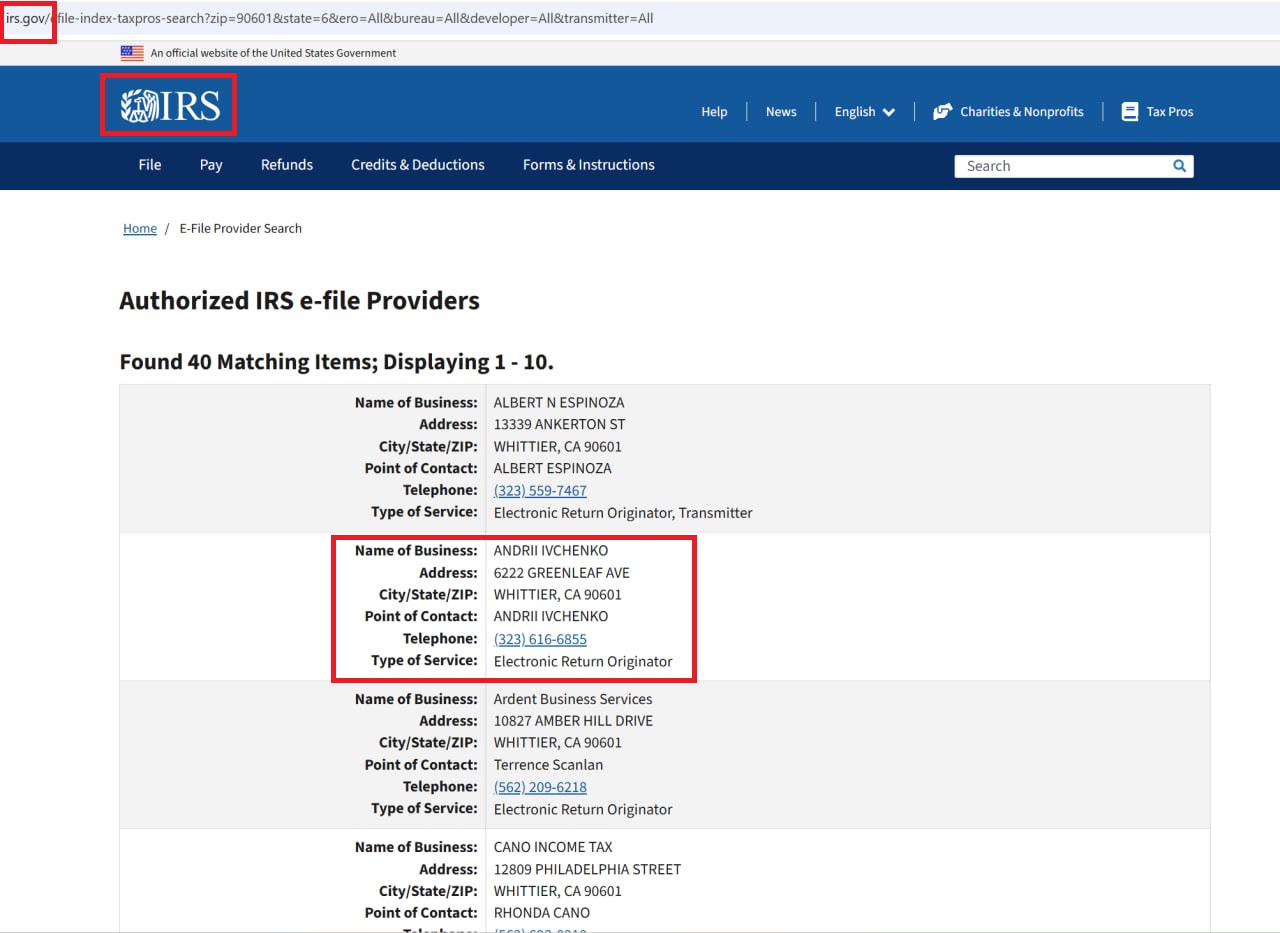The width and height of the screenshot is (1280, 933).
Task: Select address 12809 PHILADELPHIA STREET
Action: [588, 869]
